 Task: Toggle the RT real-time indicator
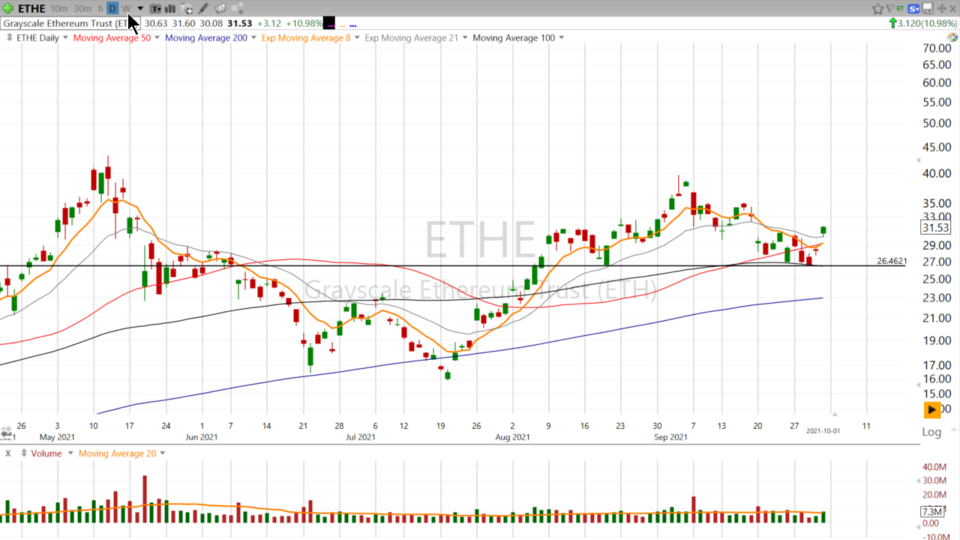pos(898,8)
